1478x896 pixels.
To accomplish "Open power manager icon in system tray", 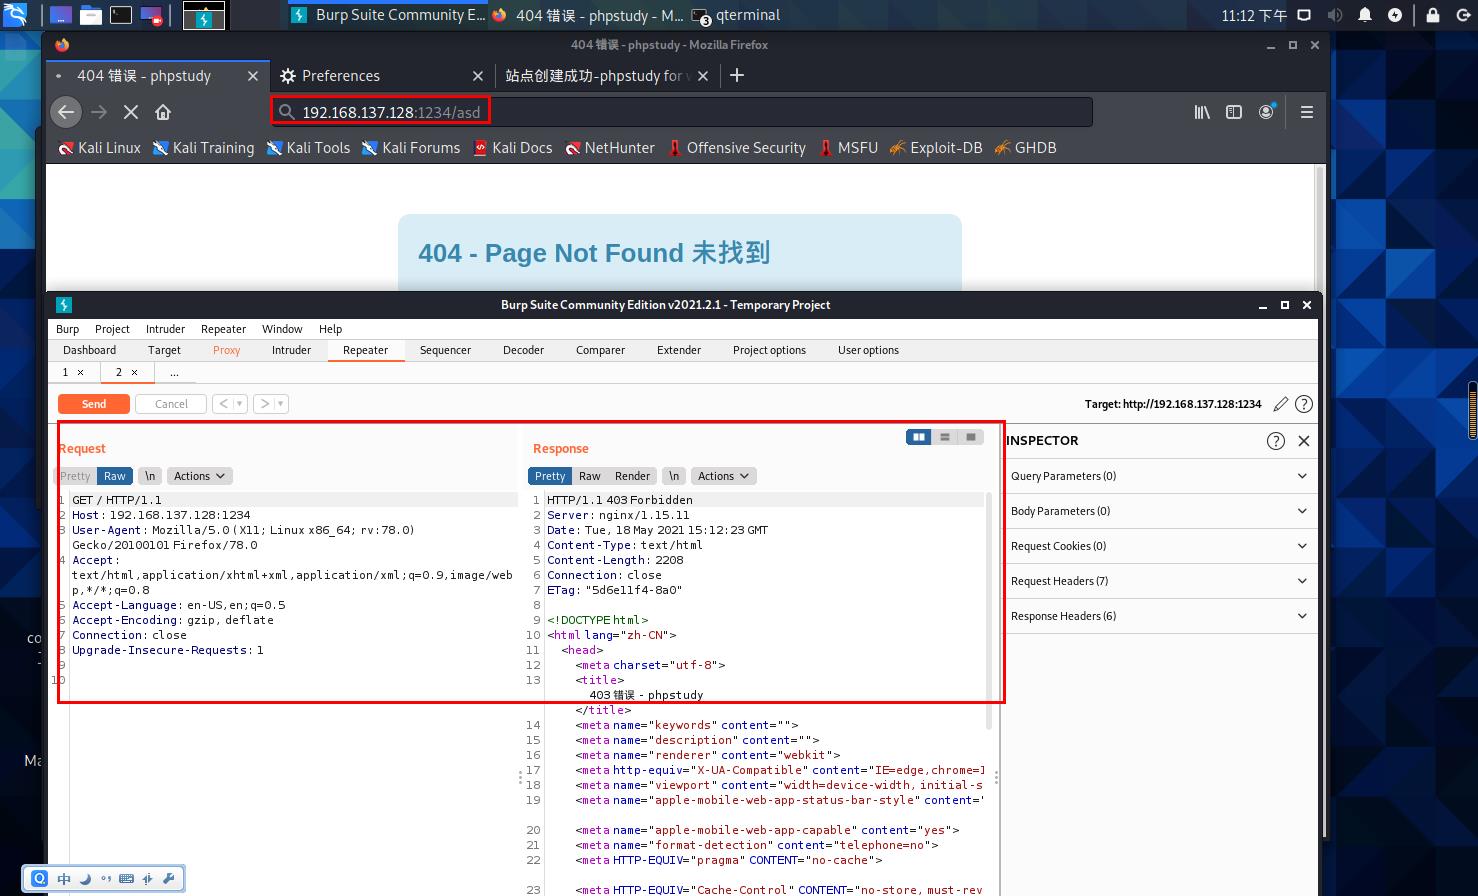I will coord(1395,15).
